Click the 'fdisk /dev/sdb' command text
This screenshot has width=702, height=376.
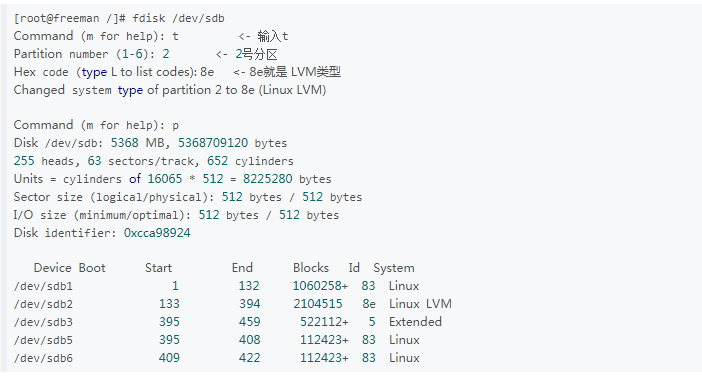178,18
